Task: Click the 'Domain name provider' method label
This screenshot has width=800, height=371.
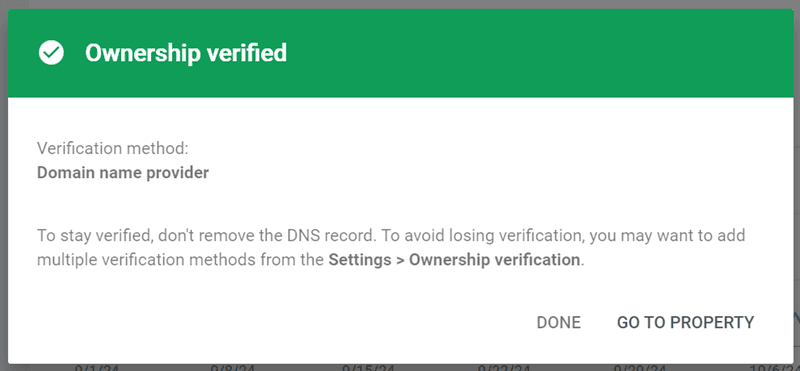Action: 123,173
